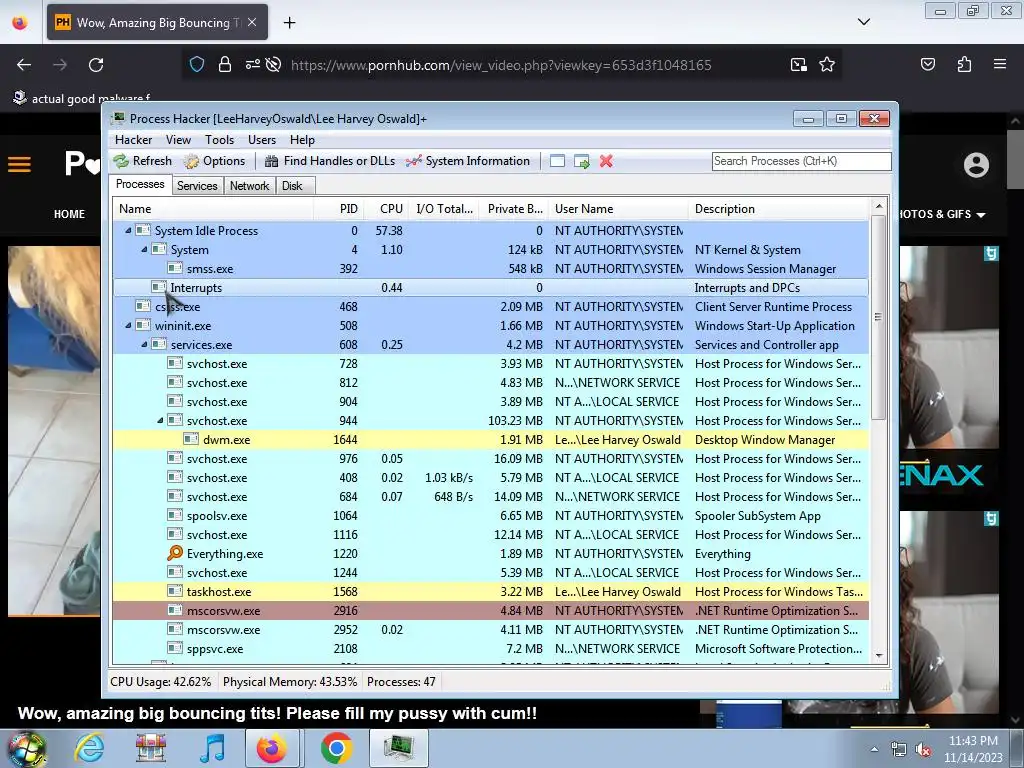Select the taskhost.exe process row
Screen dimensions: 1024x768
(x=490, y=592)
